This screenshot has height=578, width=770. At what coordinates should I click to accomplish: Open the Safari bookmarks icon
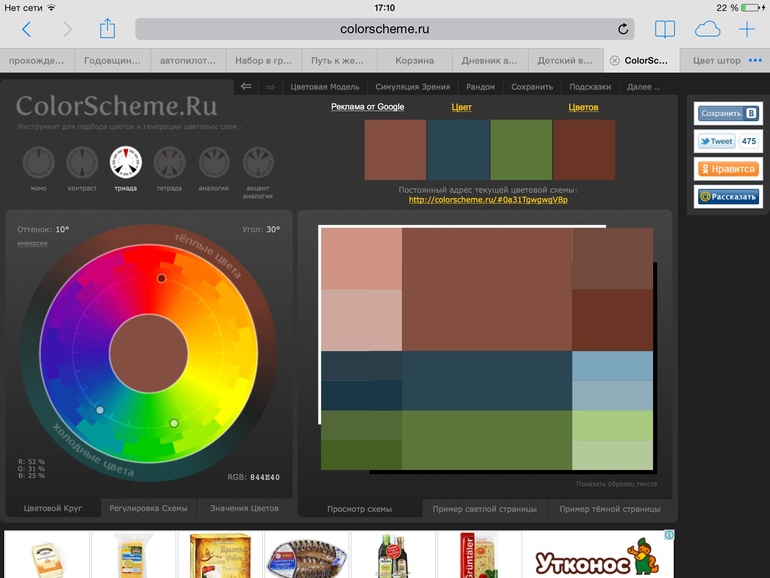(x=664, y=29)
